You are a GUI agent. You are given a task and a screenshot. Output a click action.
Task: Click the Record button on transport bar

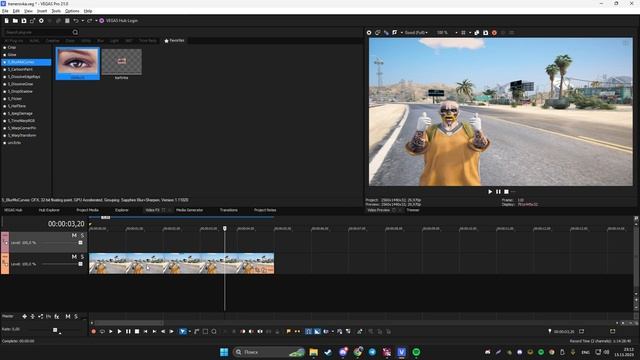tap(93, 331)
